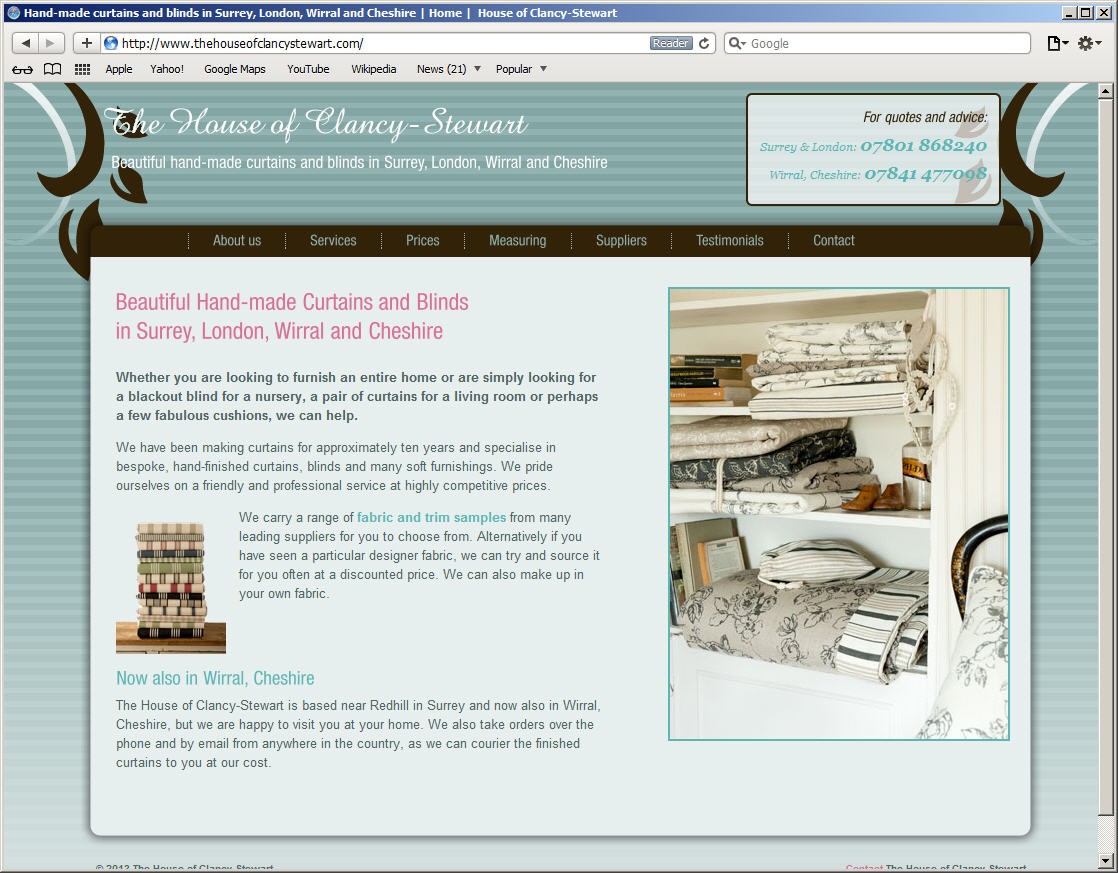Image resolution: width=1118 pixels, height=873 pixels.
Task: Open the YouTube bookmark
Action: pos(308,69)
